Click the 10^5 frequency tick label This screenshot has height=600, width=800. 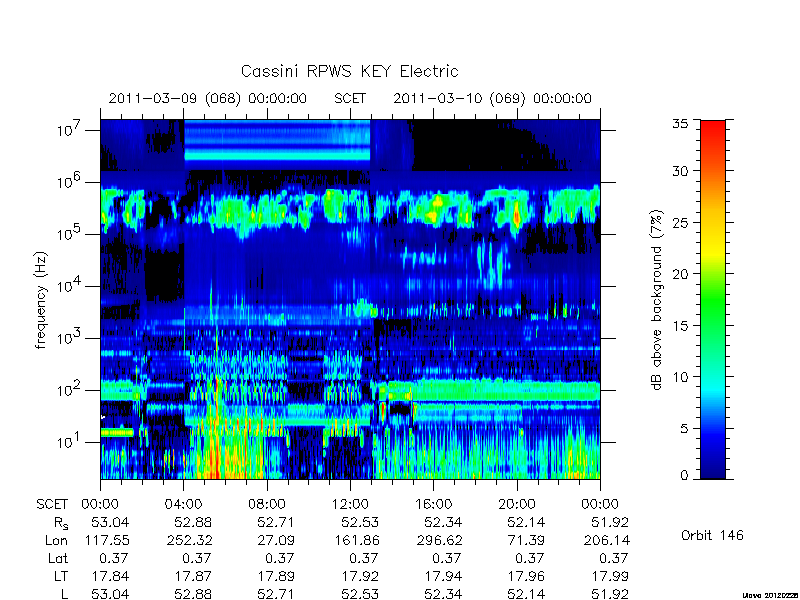70,234
